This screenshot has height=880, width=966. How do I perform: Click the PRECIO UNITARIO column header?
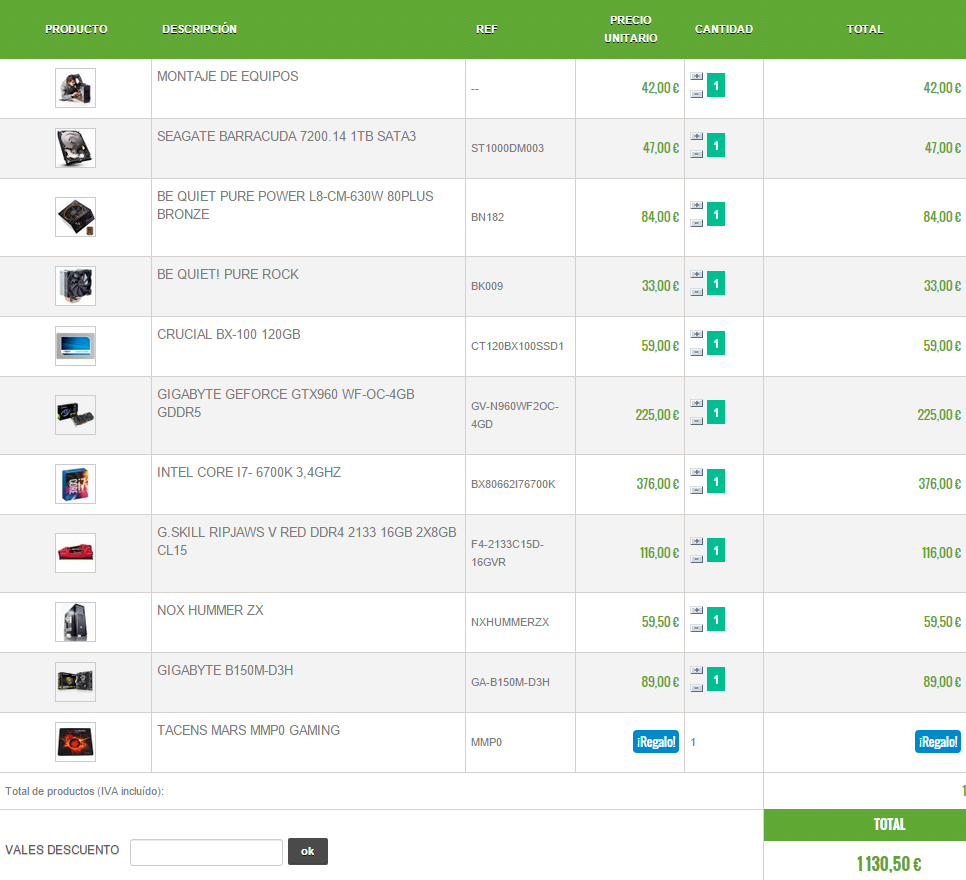click(x=631, y=29)
